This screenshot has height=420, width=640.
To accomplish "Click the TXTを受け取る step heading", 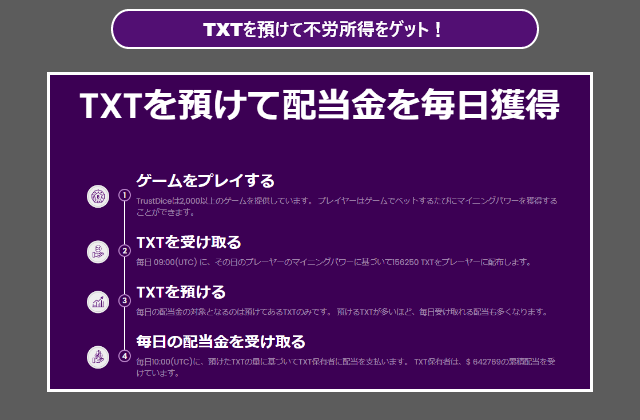I will (x=188, y=242).
